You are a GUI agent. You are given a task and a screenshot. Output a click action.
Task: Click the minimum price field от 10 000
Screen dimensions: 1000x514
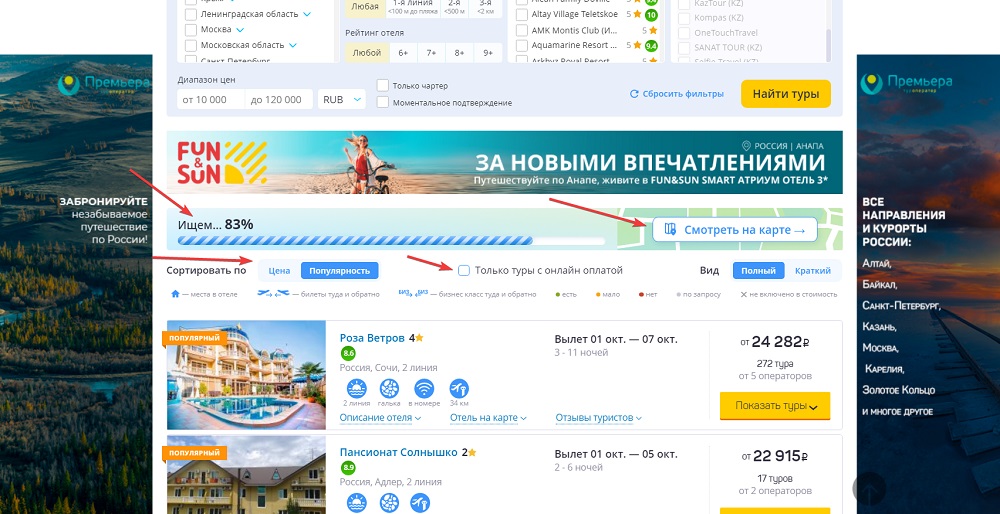tap(211, 99)
